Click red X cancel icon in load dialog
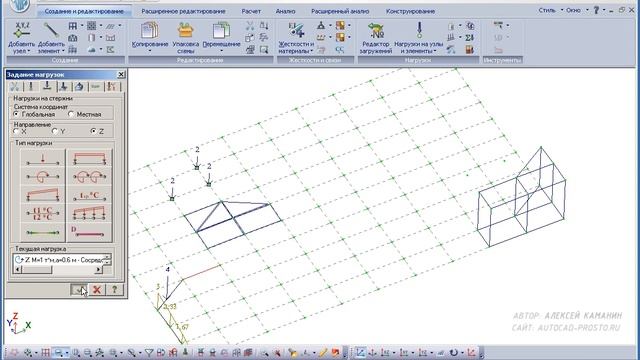 coord(97,290)
